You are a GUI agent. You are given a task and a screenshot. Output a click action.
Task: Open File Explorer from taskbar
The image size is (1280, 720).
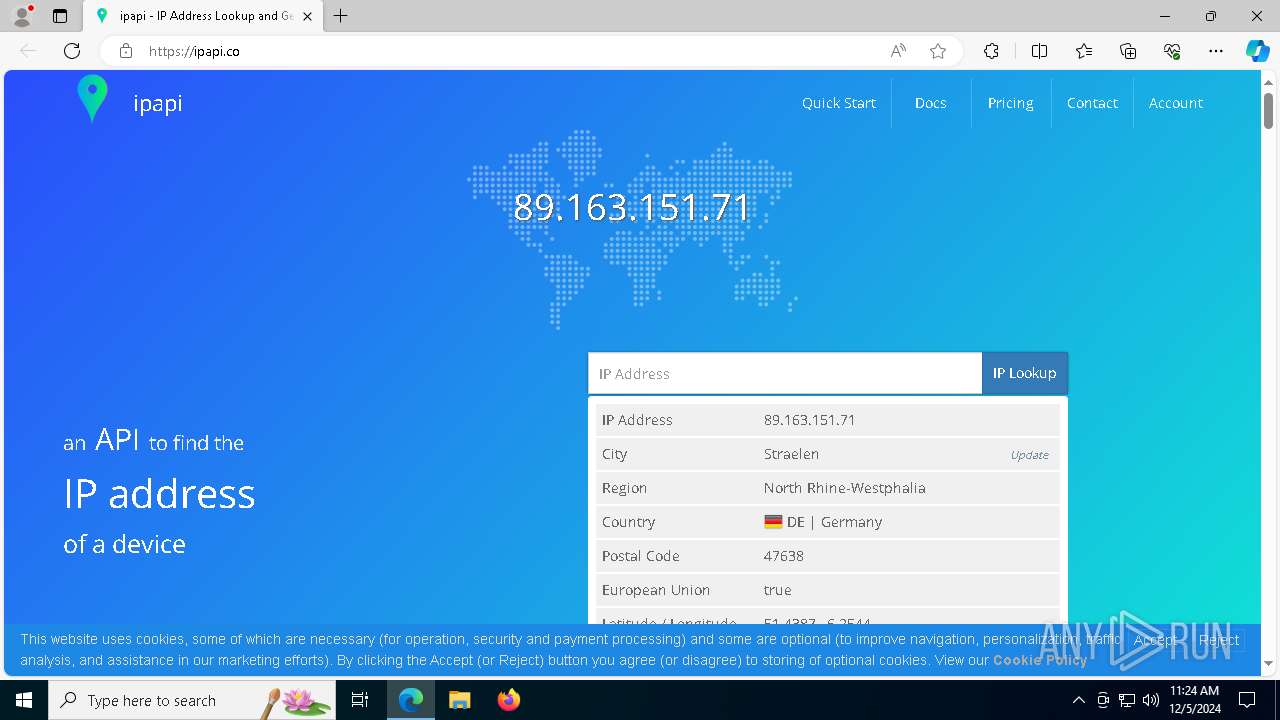click(459, 700)
